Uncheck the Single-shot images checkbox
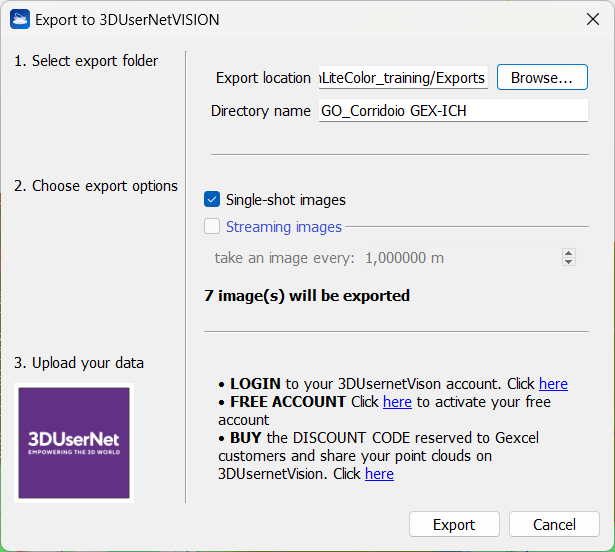This screenshot has width=615, height=552. point(212,200)
